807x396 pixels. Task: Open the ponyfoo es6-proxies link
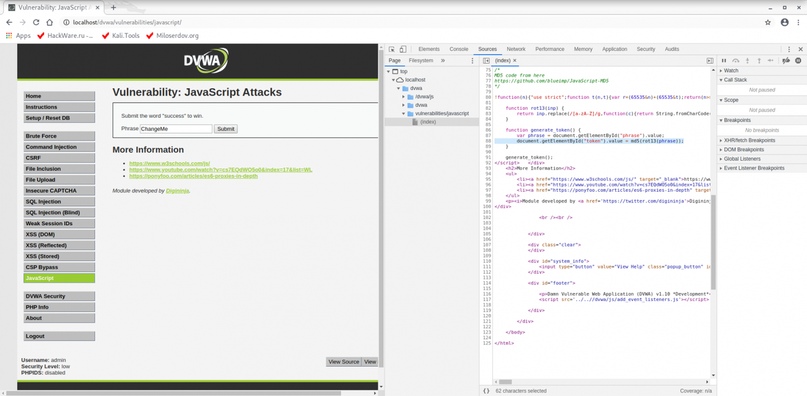pos(194,176)
